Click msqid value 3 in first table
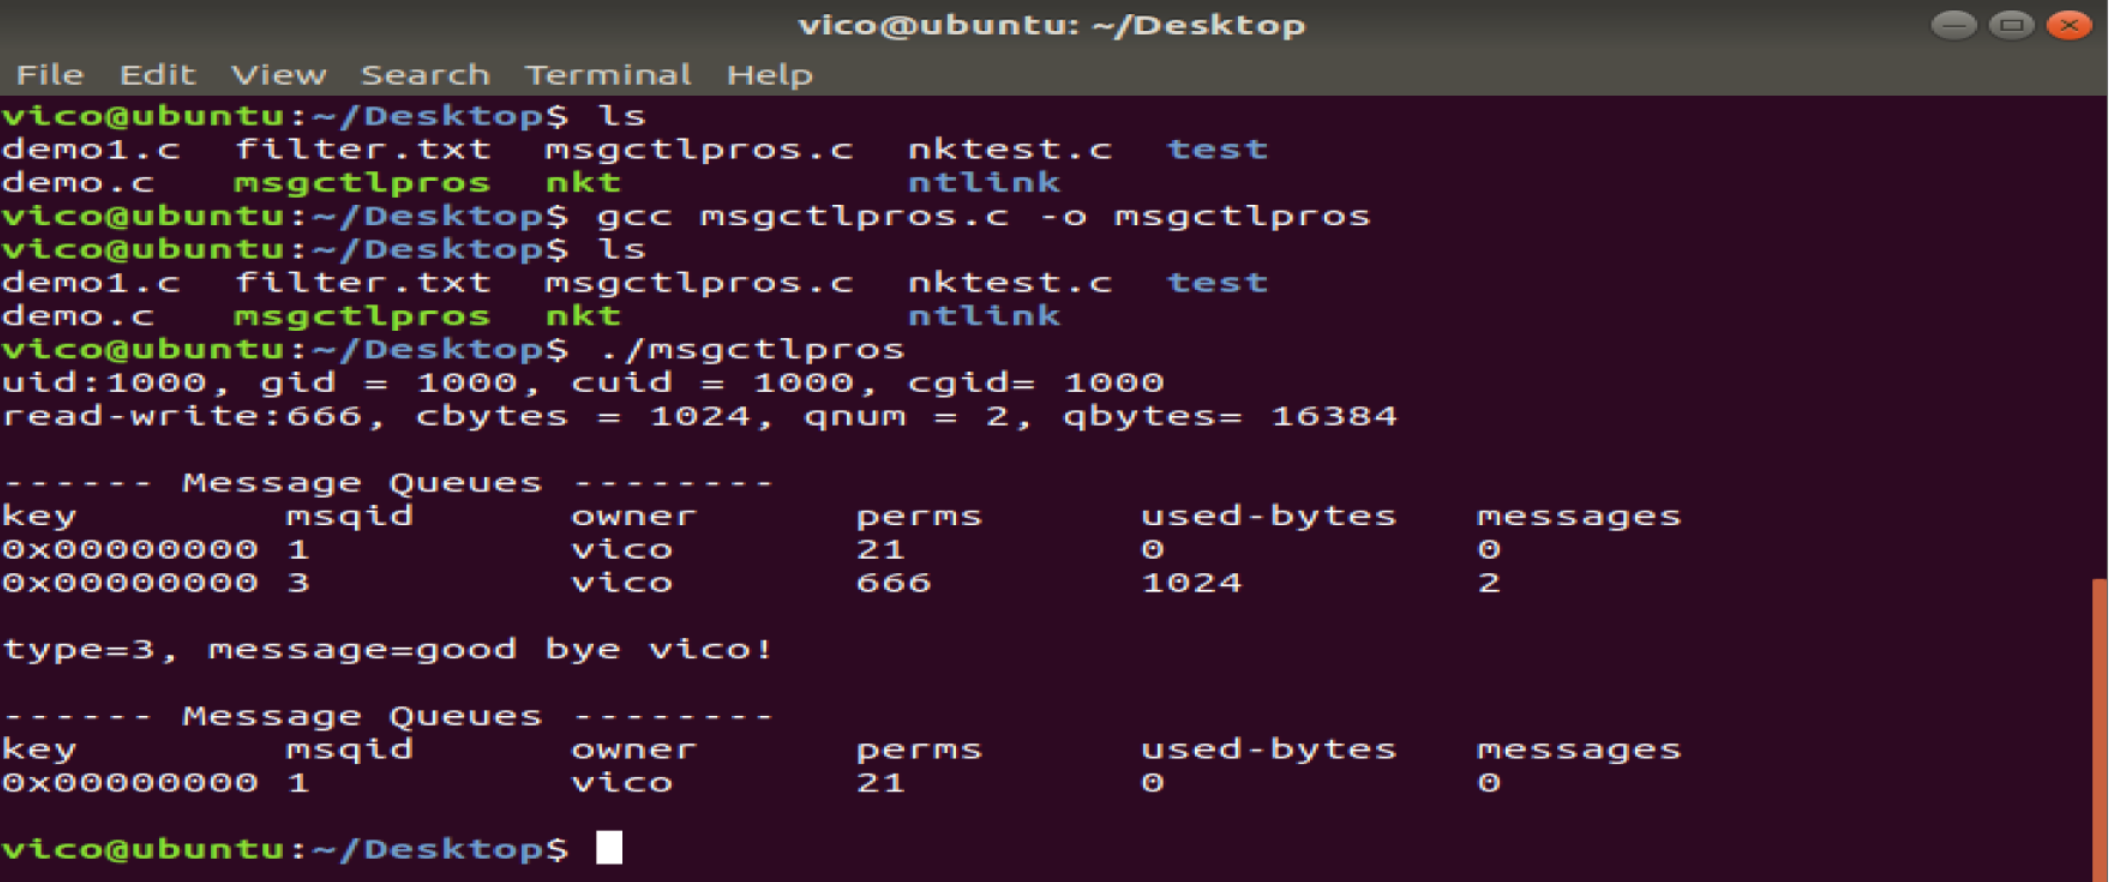 tap(298, 582)
